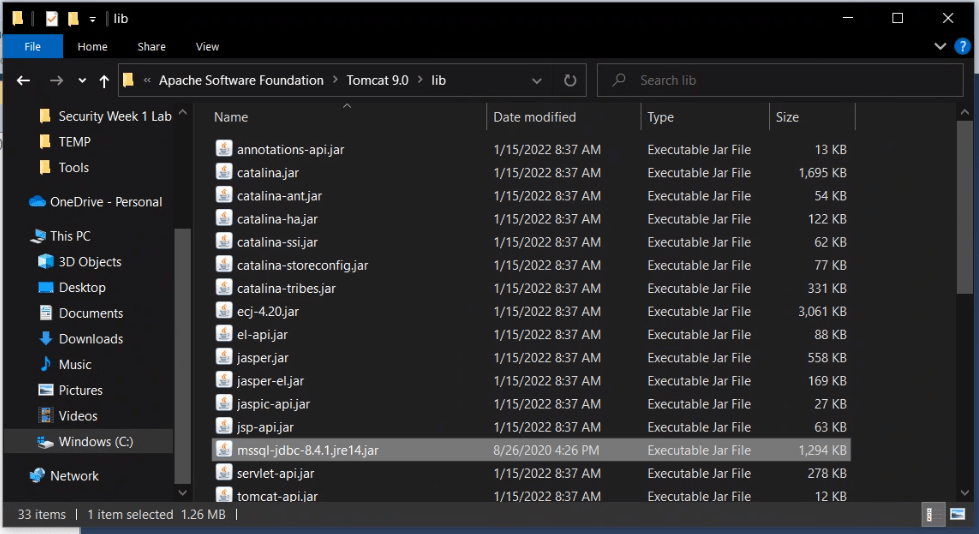Select the OneDrive - Personal cloud icon
The width and height of the screenshot is (979, 534).
click(38, 202)
